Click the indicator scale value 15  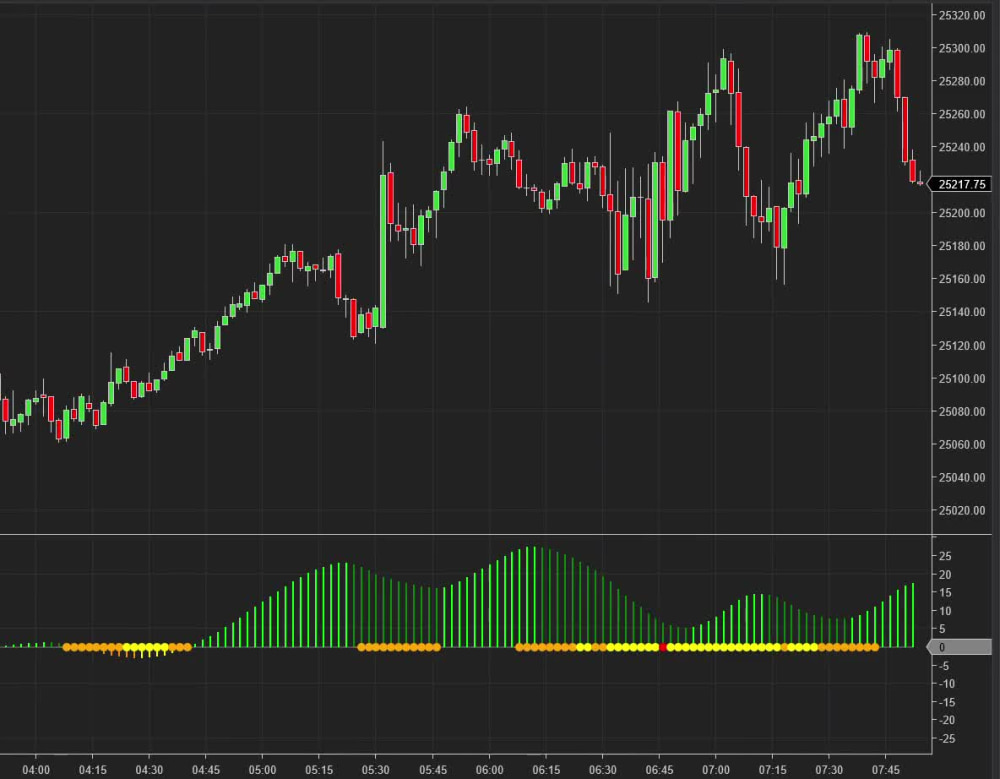[945, 593]
